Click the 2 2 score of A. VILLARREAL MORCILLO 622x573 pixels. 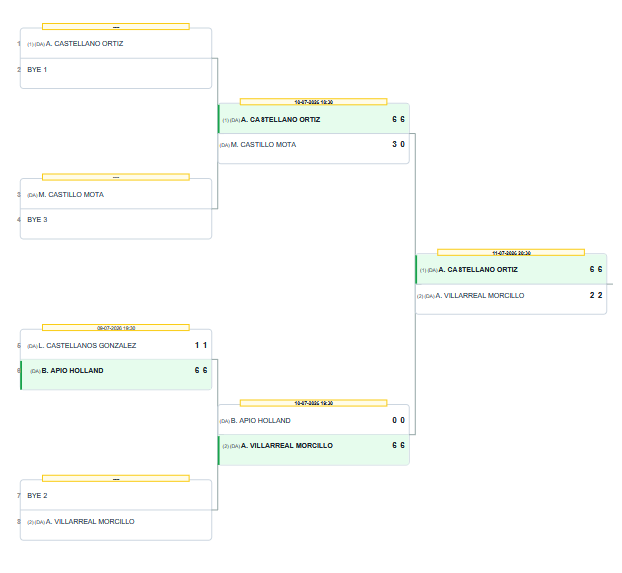pos(596,295)
